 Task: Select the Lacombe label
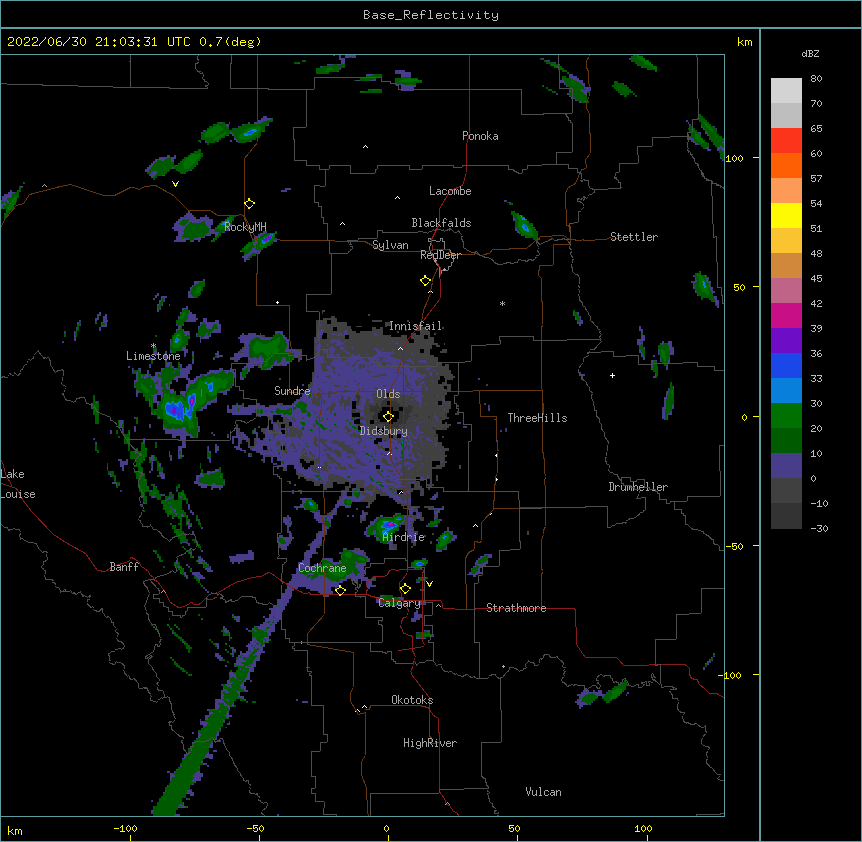pyautogui.click(x=450, y=191)
